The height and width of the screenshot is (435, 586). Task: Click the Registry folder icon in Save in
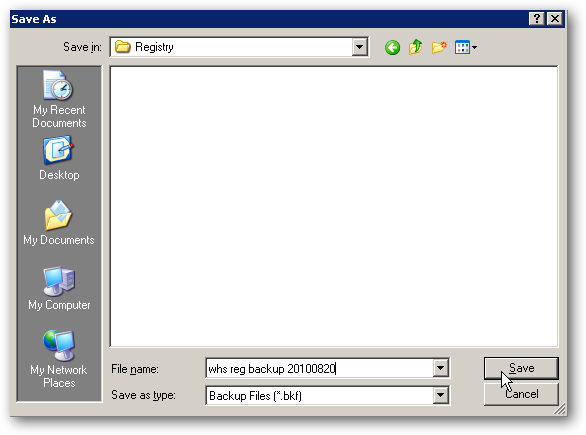point(123,47)
